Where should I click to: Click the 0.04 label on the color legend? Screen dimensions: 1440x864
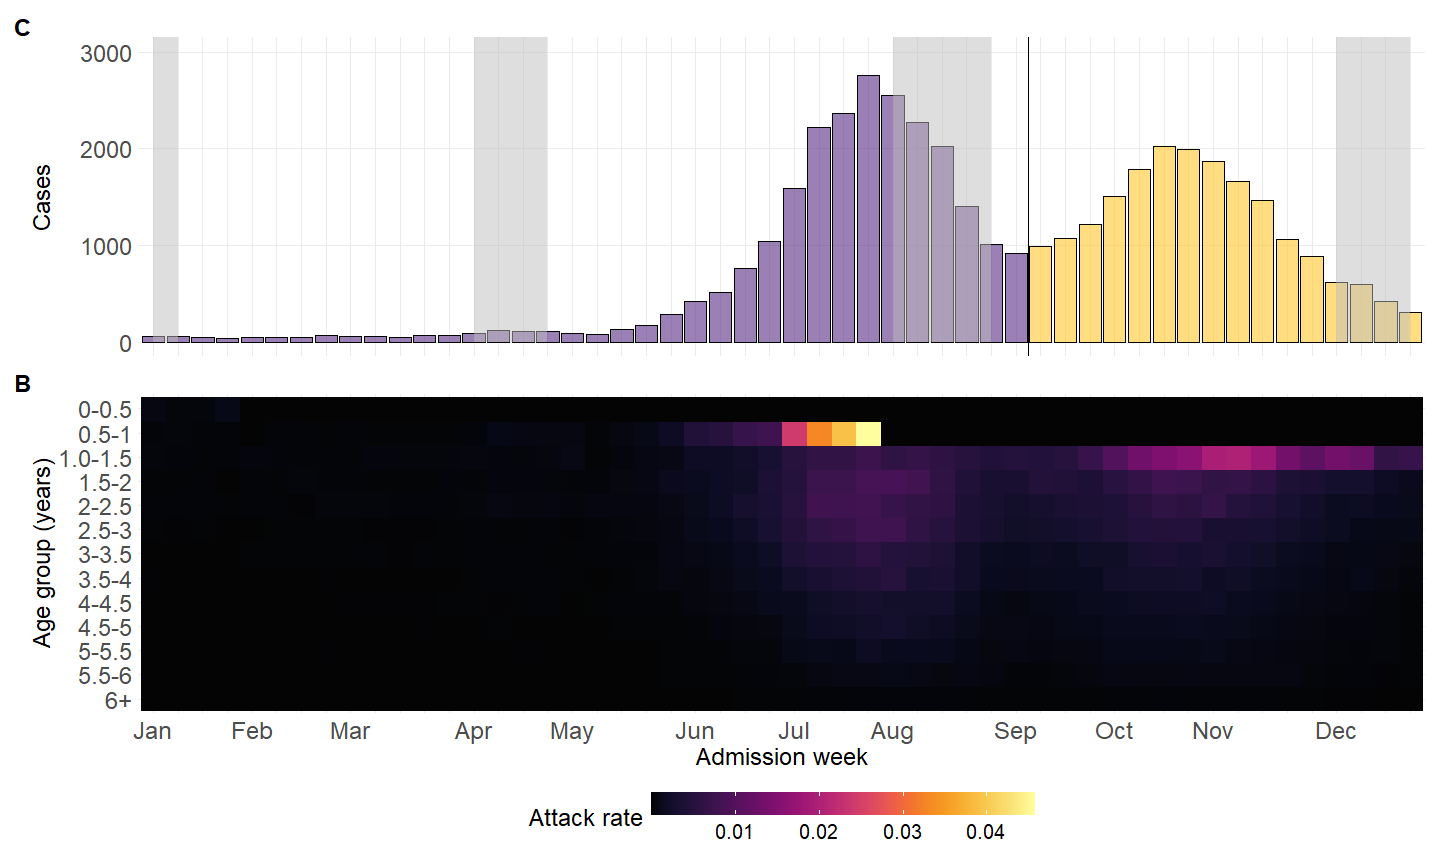(985, 832)
